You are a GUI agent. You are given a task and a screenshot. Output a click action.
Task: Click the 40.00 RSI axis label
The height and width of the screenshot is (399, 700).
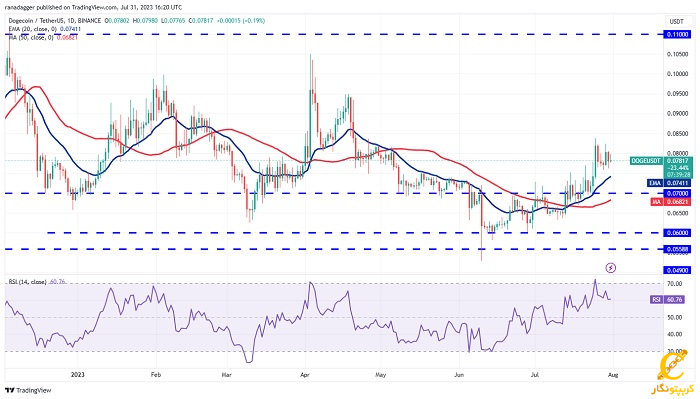pyautogui.click(x=674, y=334)
